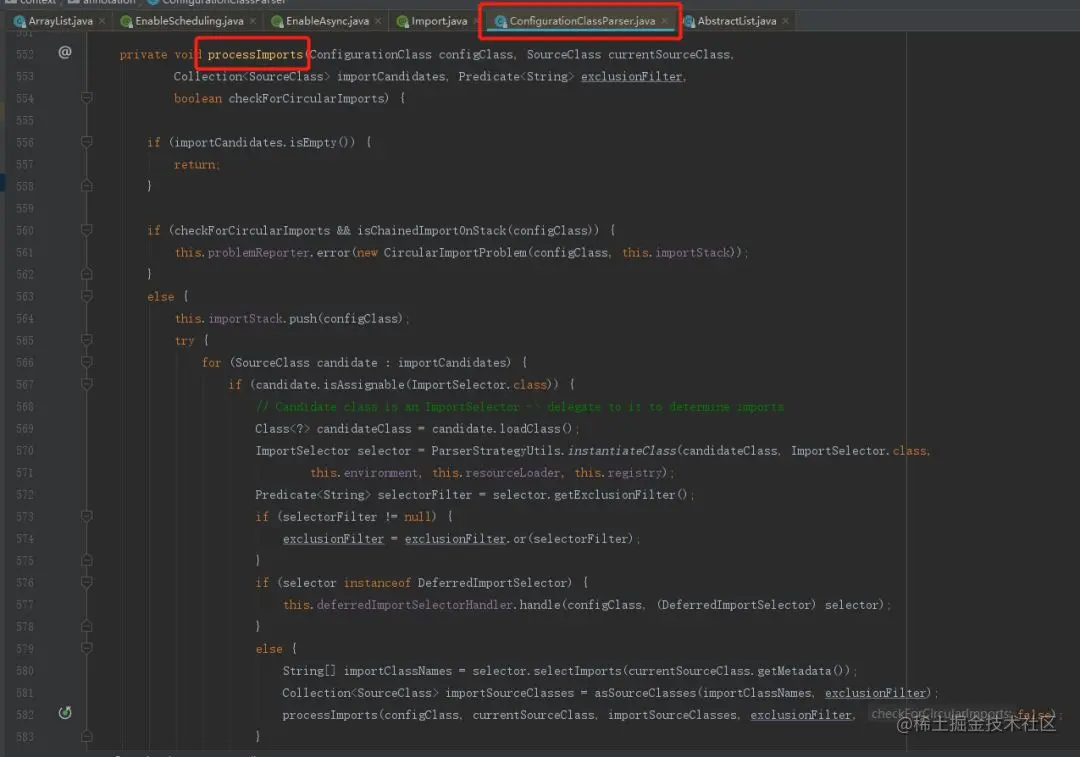This screenshot has width=1080, height=757.
Task: Click the fold end marker at line 578
Action: pyautogui.click(x=87, y=626)
